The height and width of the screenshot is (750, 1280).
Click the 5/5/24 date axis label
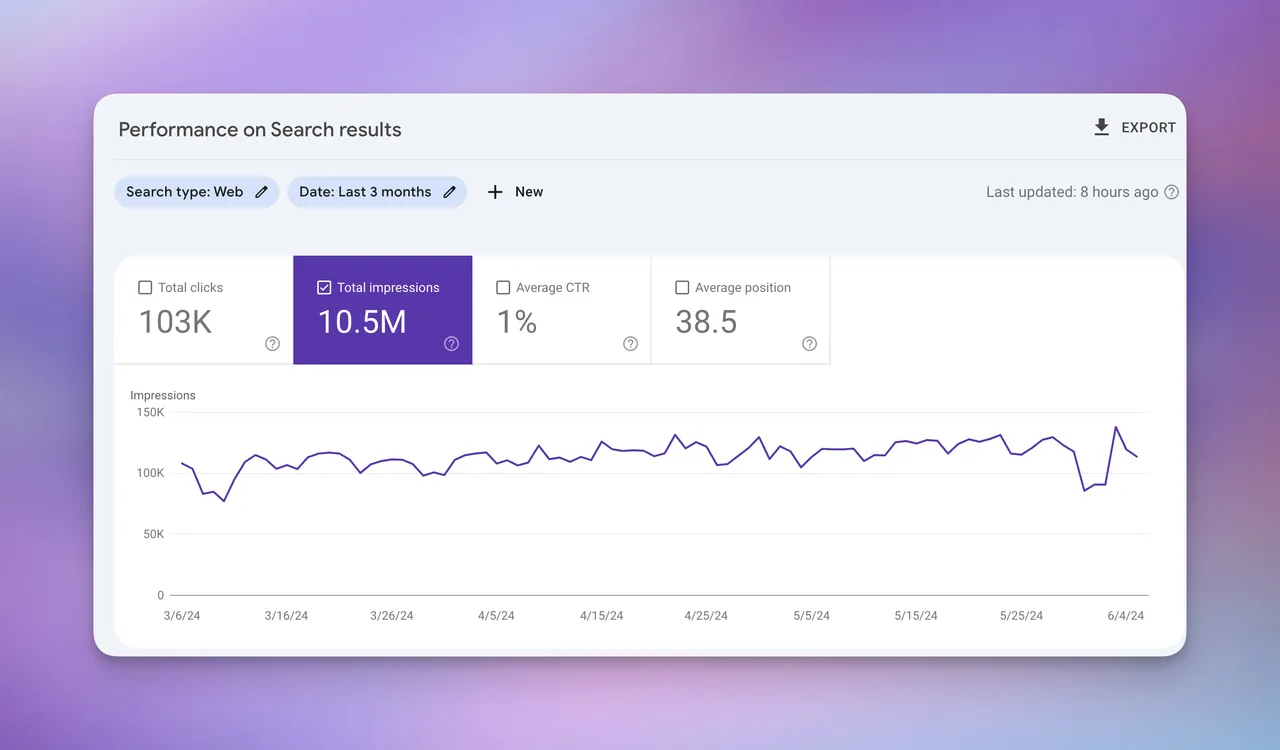(811, 616)
